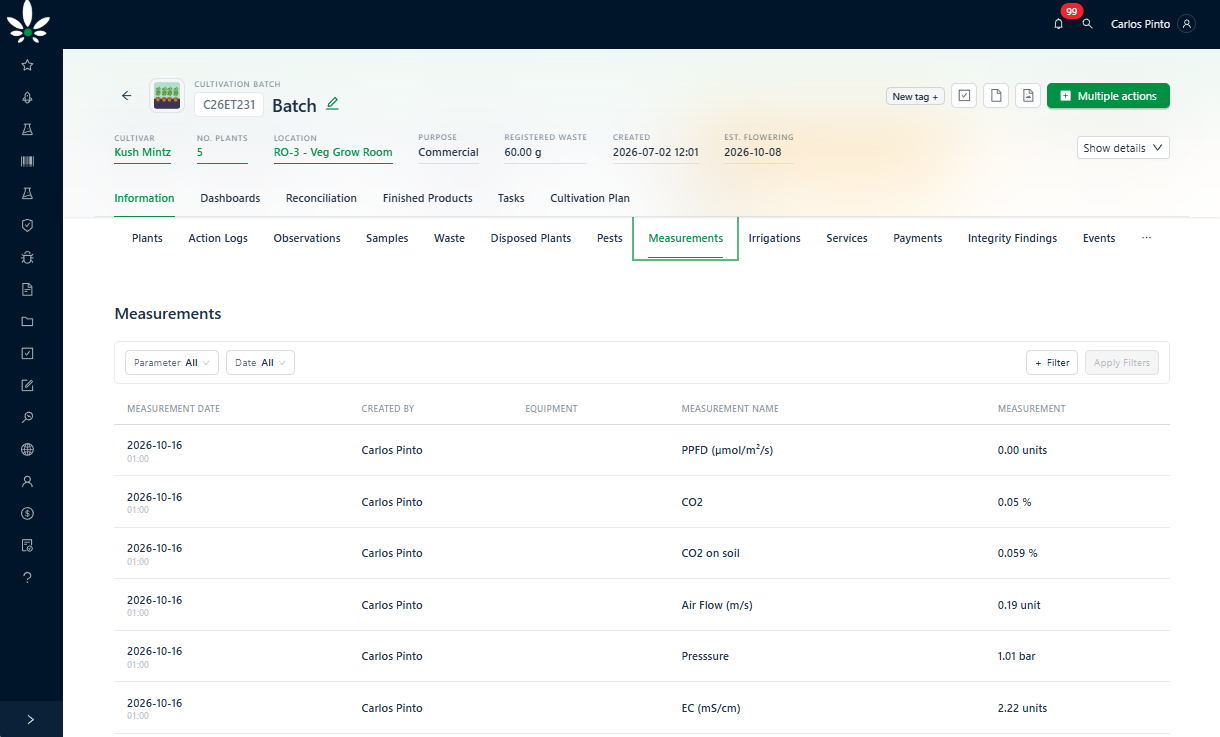The height and width of the screenshot is (737, 1220).
Task: Click the plant sprout icon in the sidebar
Action: 27,97
